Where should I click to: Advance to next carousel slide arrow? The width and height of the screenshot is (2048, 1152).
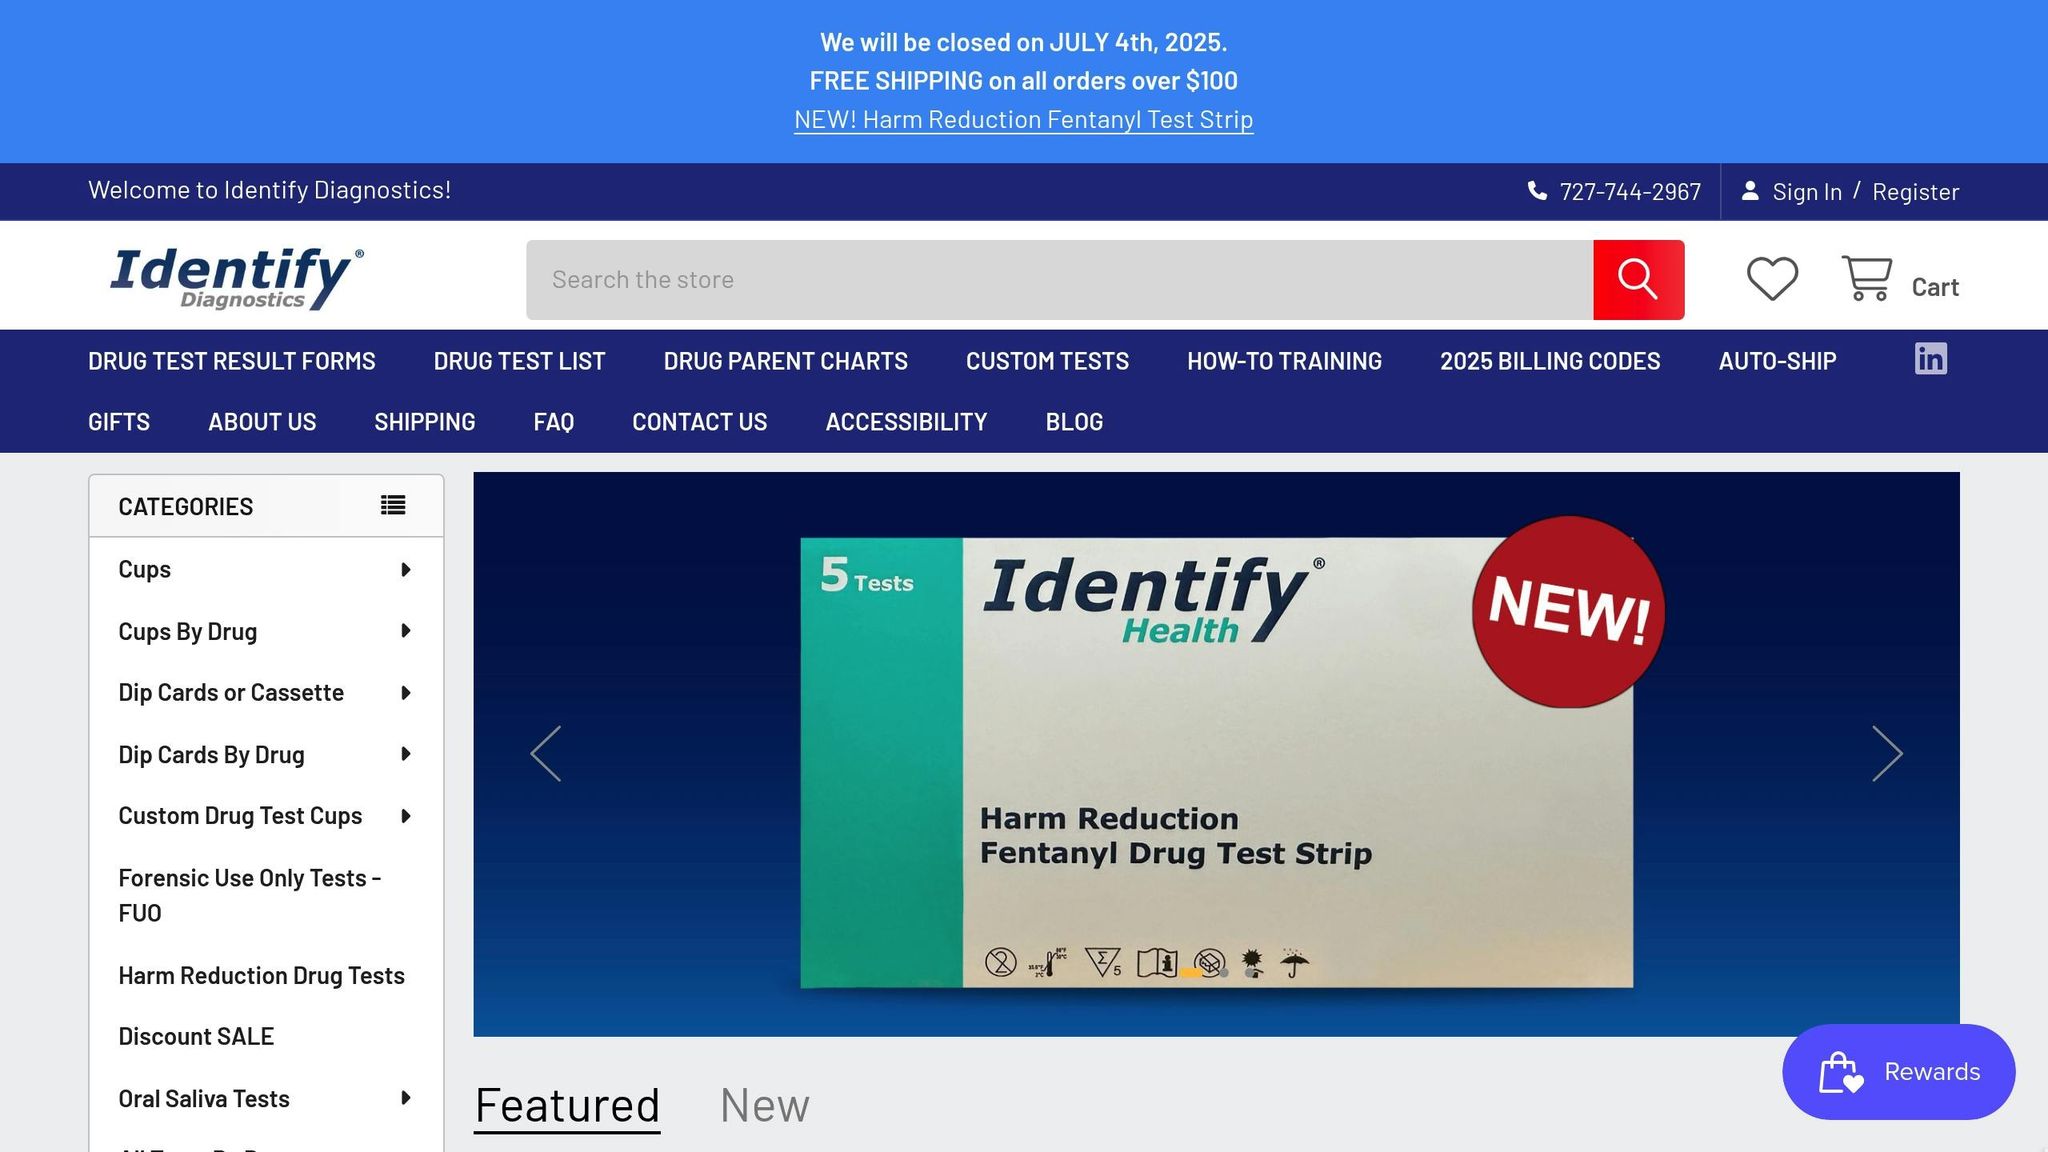(1887, 754)
